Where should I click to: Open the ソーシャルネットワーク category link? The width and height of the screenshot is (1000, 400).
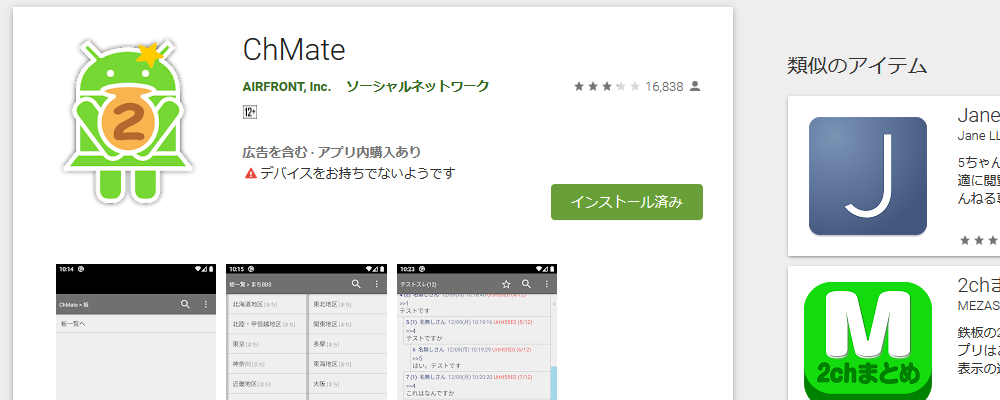tap(417, 87)
